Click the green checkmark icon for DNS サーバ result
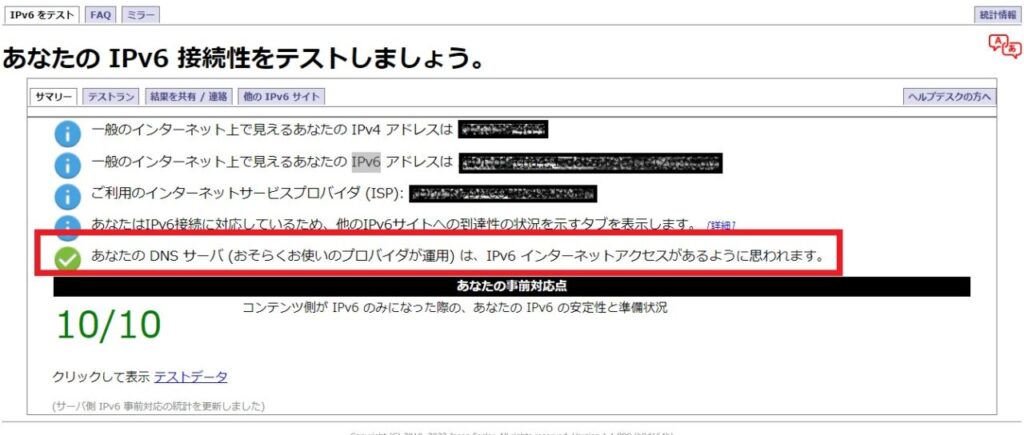 [67, 258]
